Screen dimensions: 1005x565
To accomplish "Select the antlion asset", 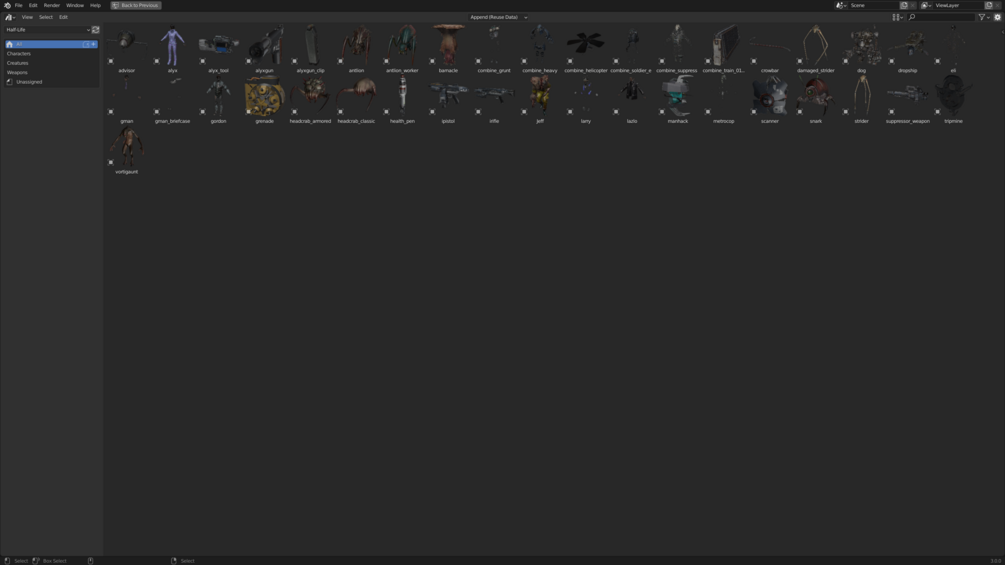I will click(356, 49).
